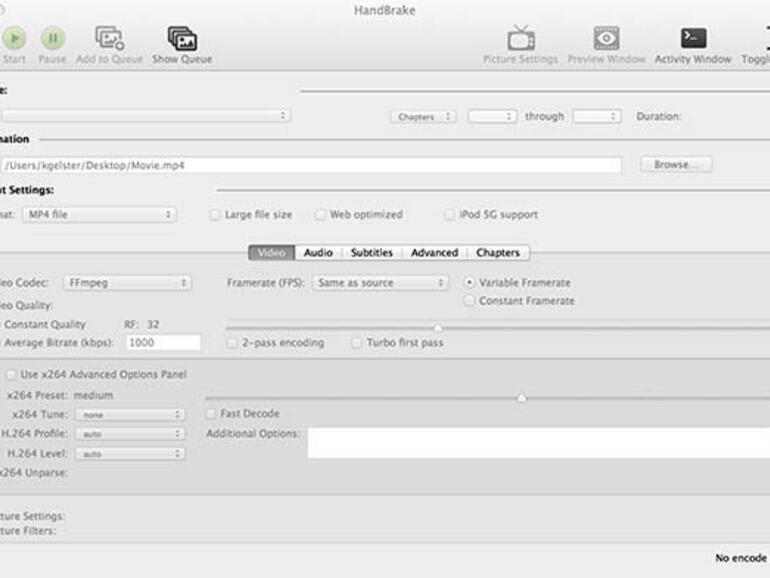Open the source title dropdown
Image resolution: width=770 pixels, height=578 pixels.
click(146, 116)
